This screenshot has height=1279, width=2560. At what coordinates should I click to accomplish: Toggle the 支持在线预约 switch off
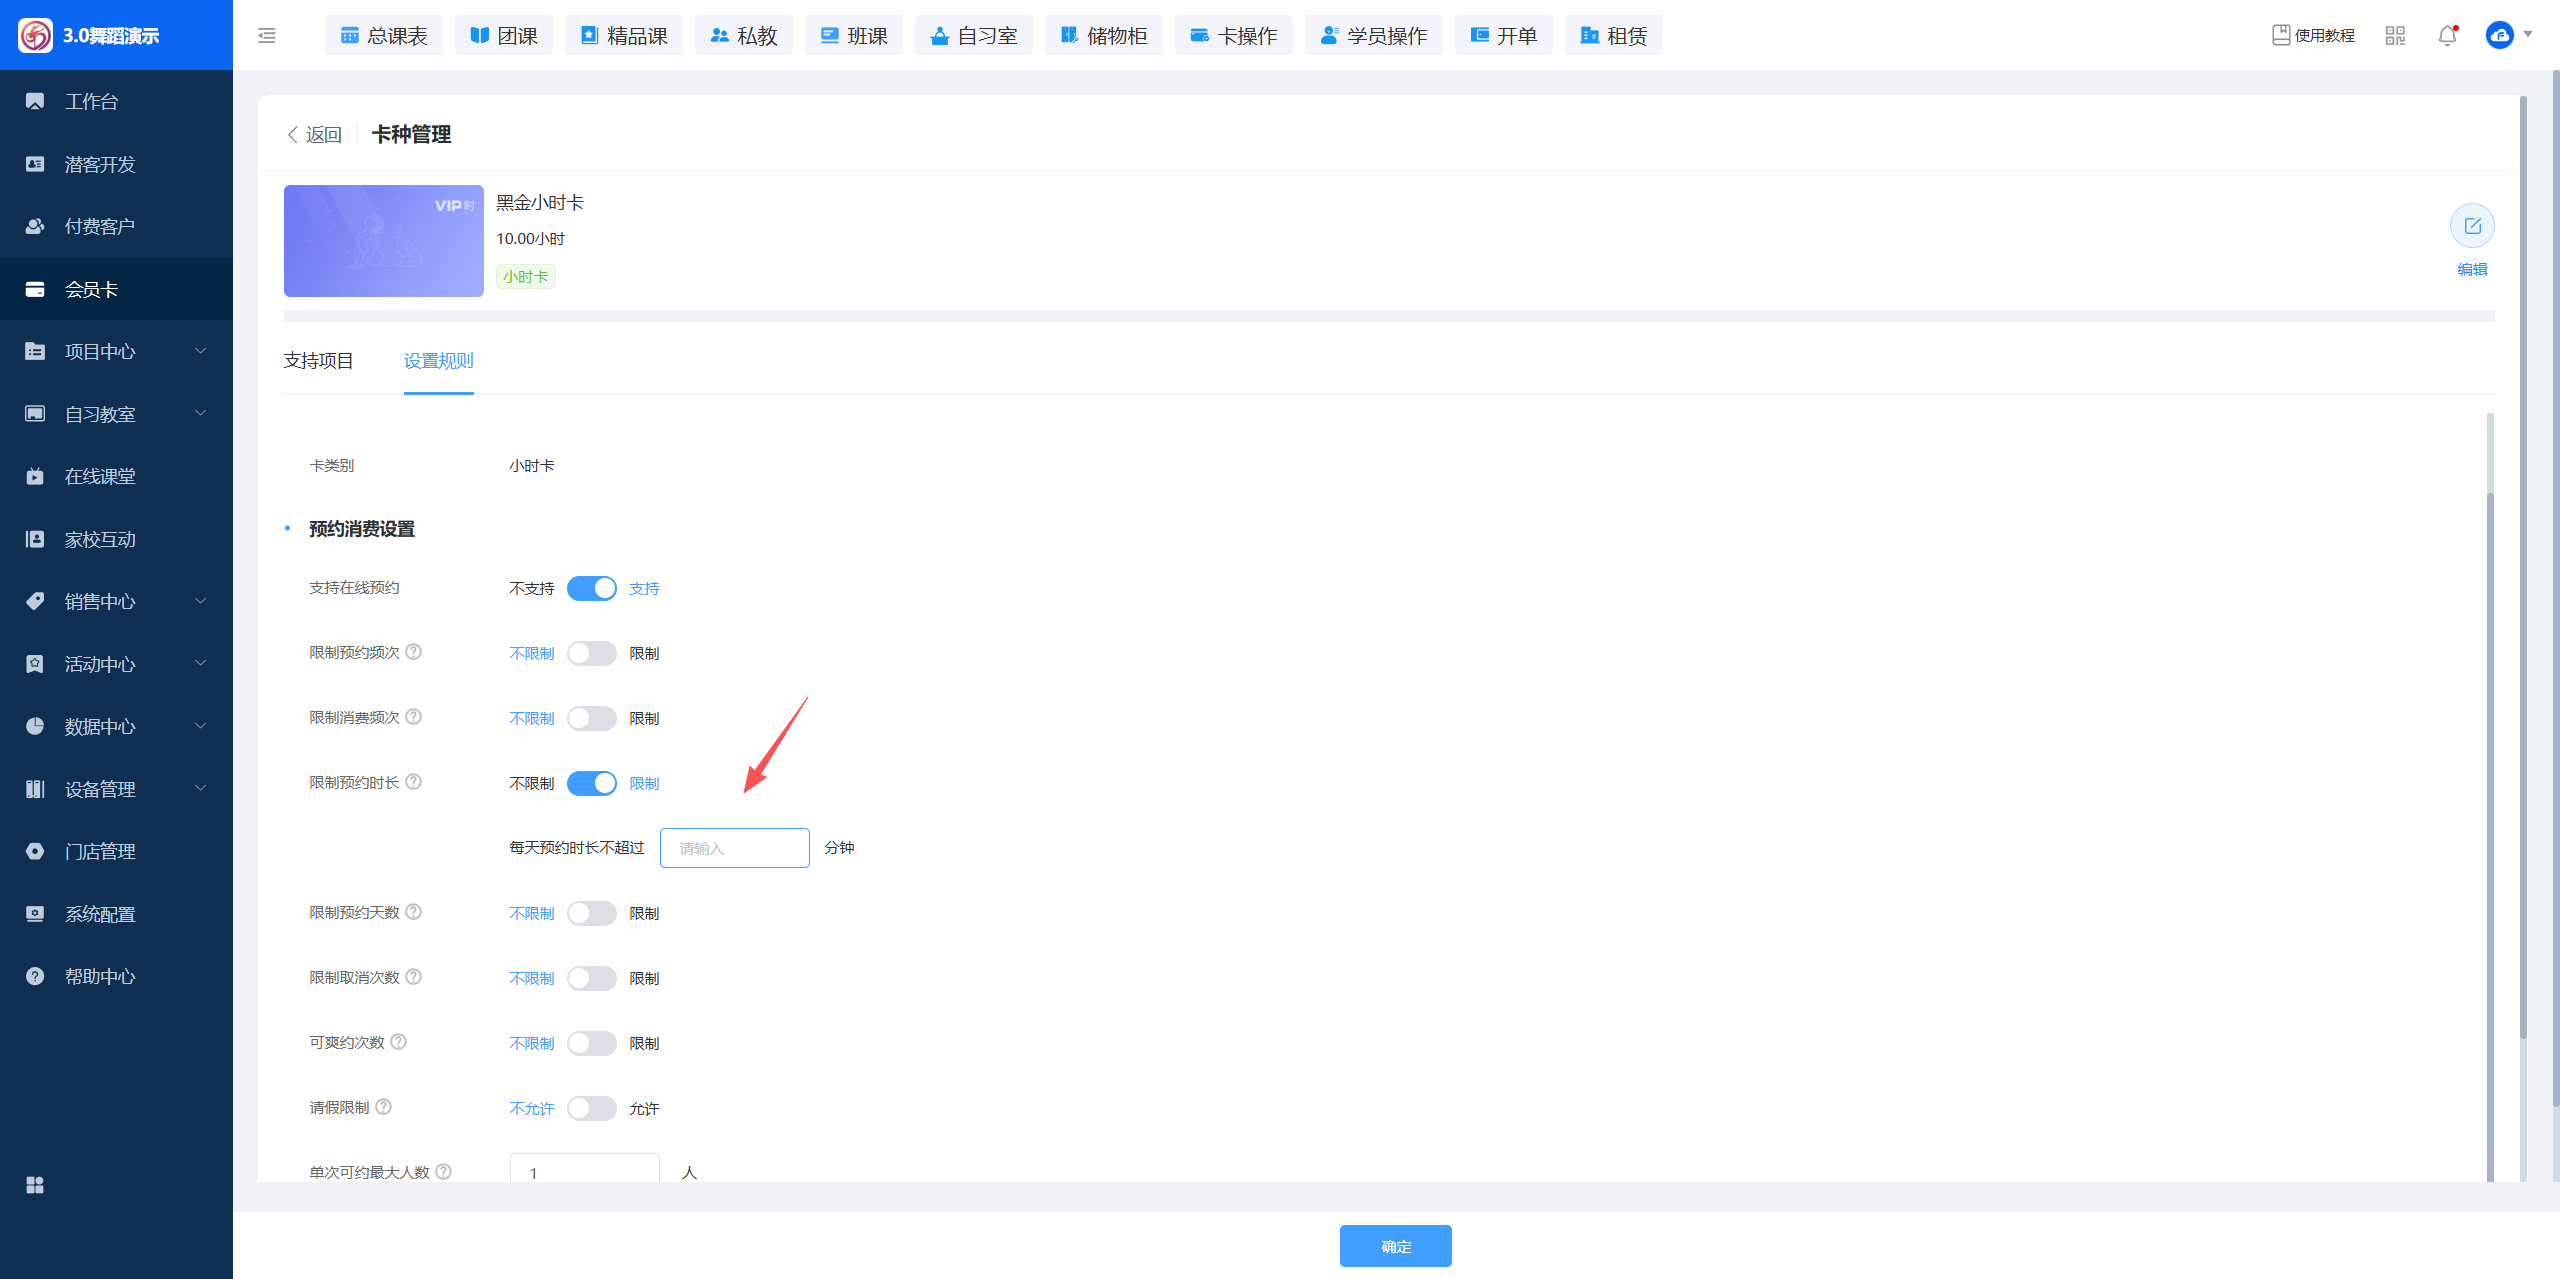pyautogui.click(x=592, y=588)
